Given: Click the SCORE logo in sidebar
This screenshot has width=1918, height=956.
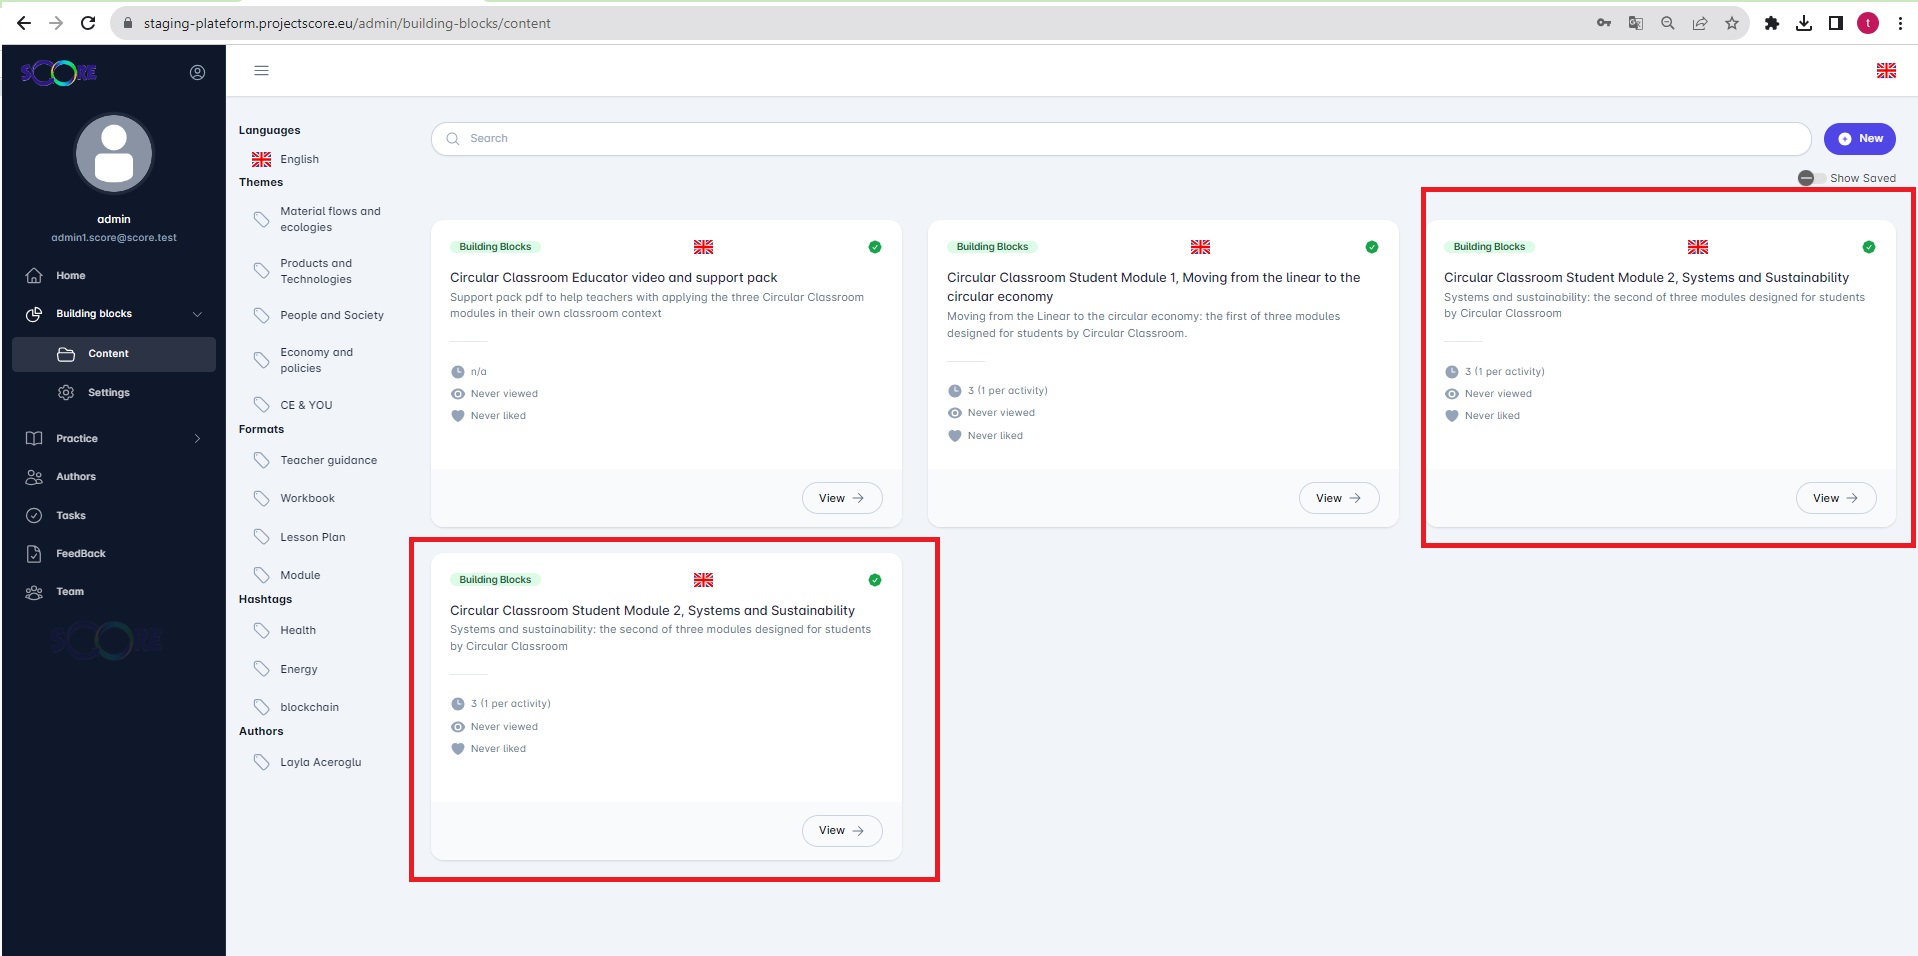Looking at the screenshot, I should click(59, 72).
